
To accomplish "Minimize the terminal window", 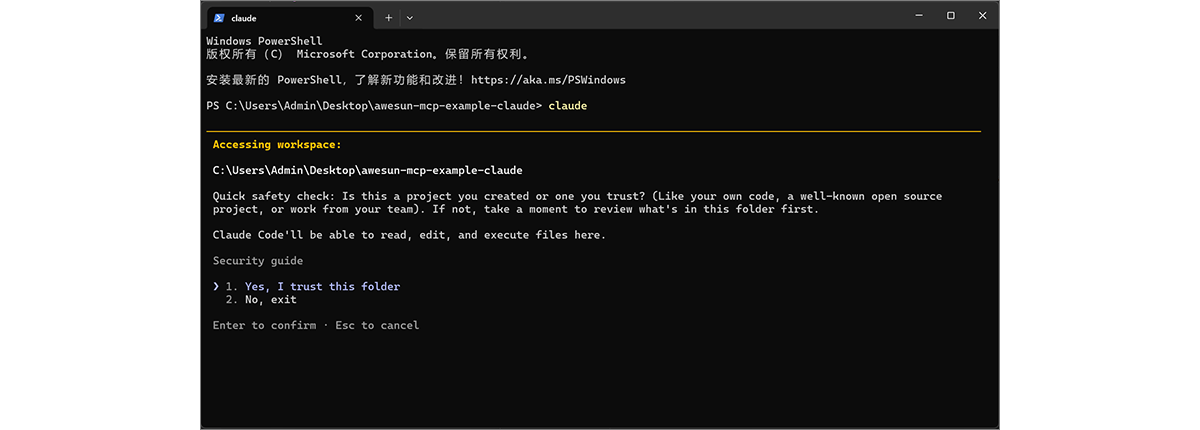I will 920,16.
